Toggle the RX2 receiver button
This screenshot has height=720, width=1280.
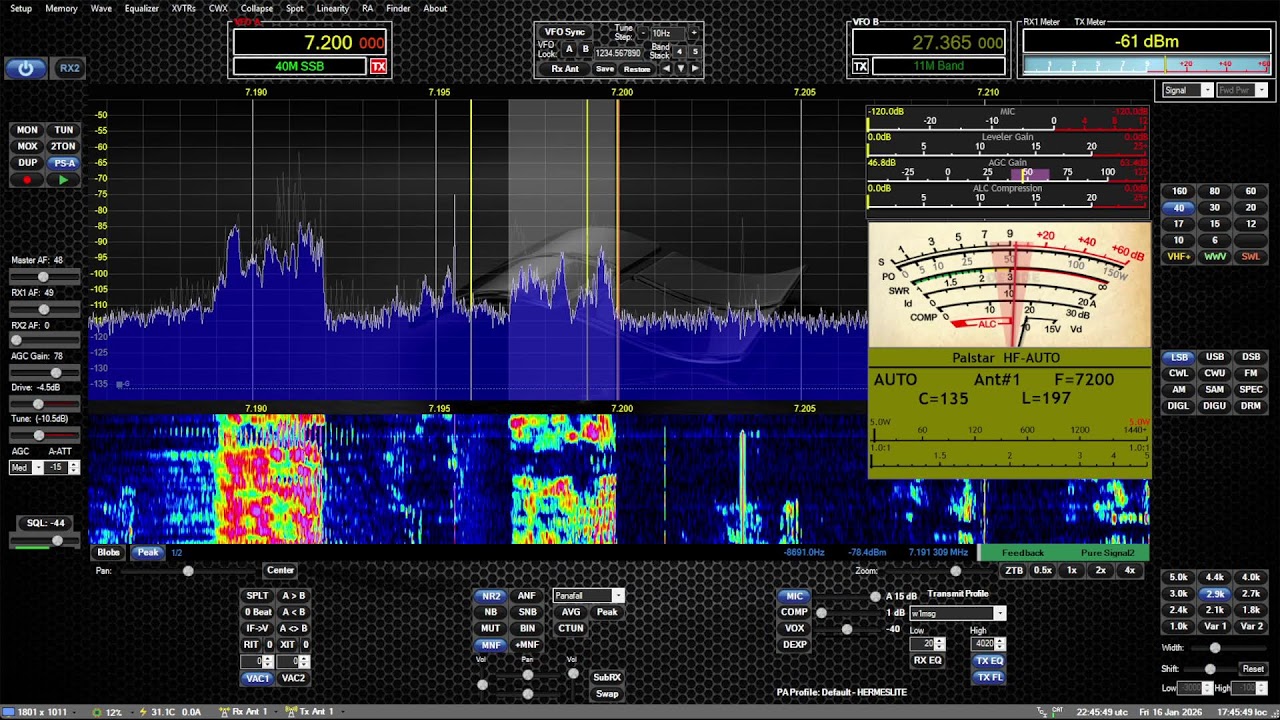[x=69, y=68]
